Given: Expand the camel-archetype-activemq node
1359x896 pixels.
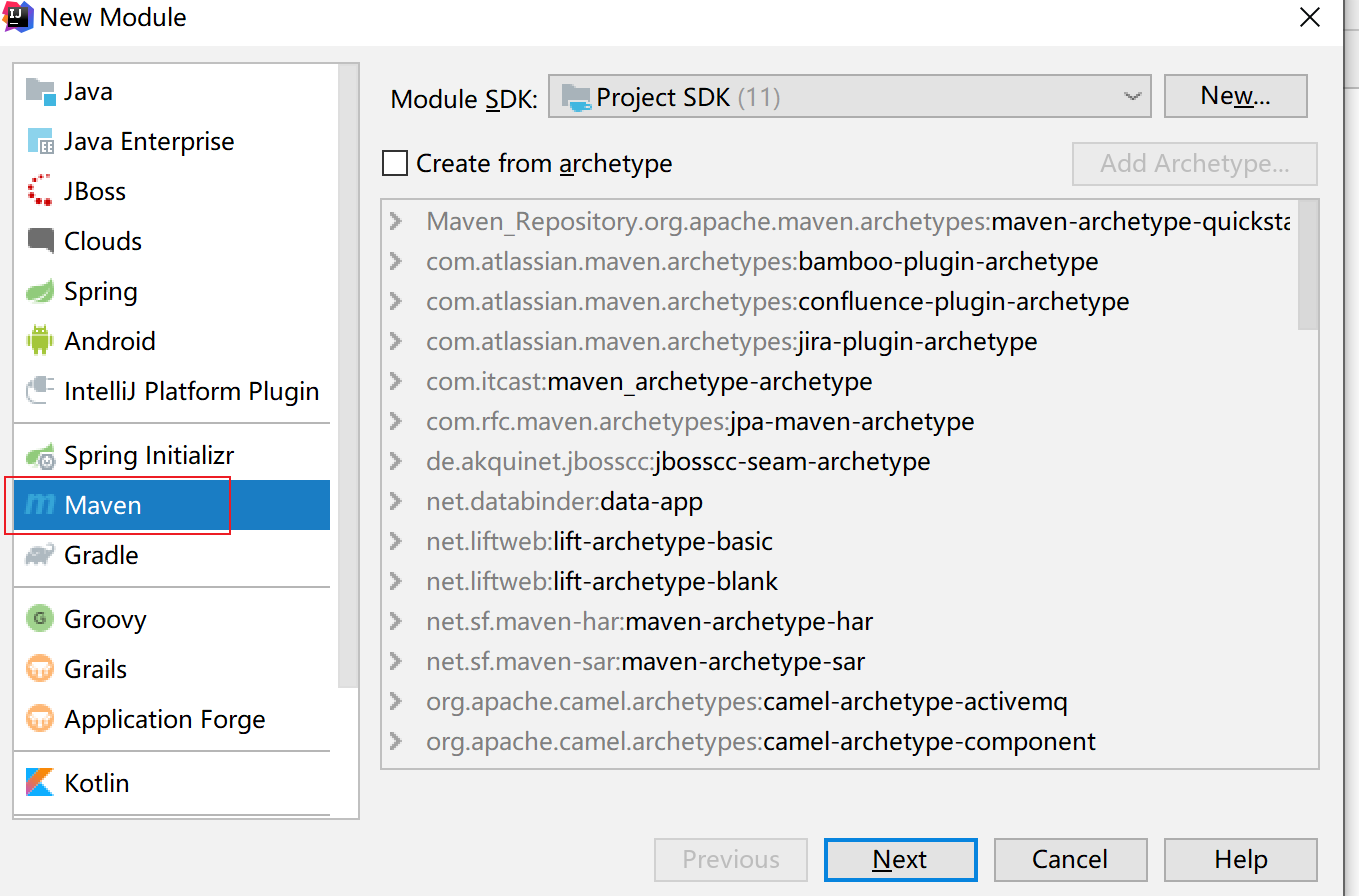Looking at the screenshot, I should 397,702.
